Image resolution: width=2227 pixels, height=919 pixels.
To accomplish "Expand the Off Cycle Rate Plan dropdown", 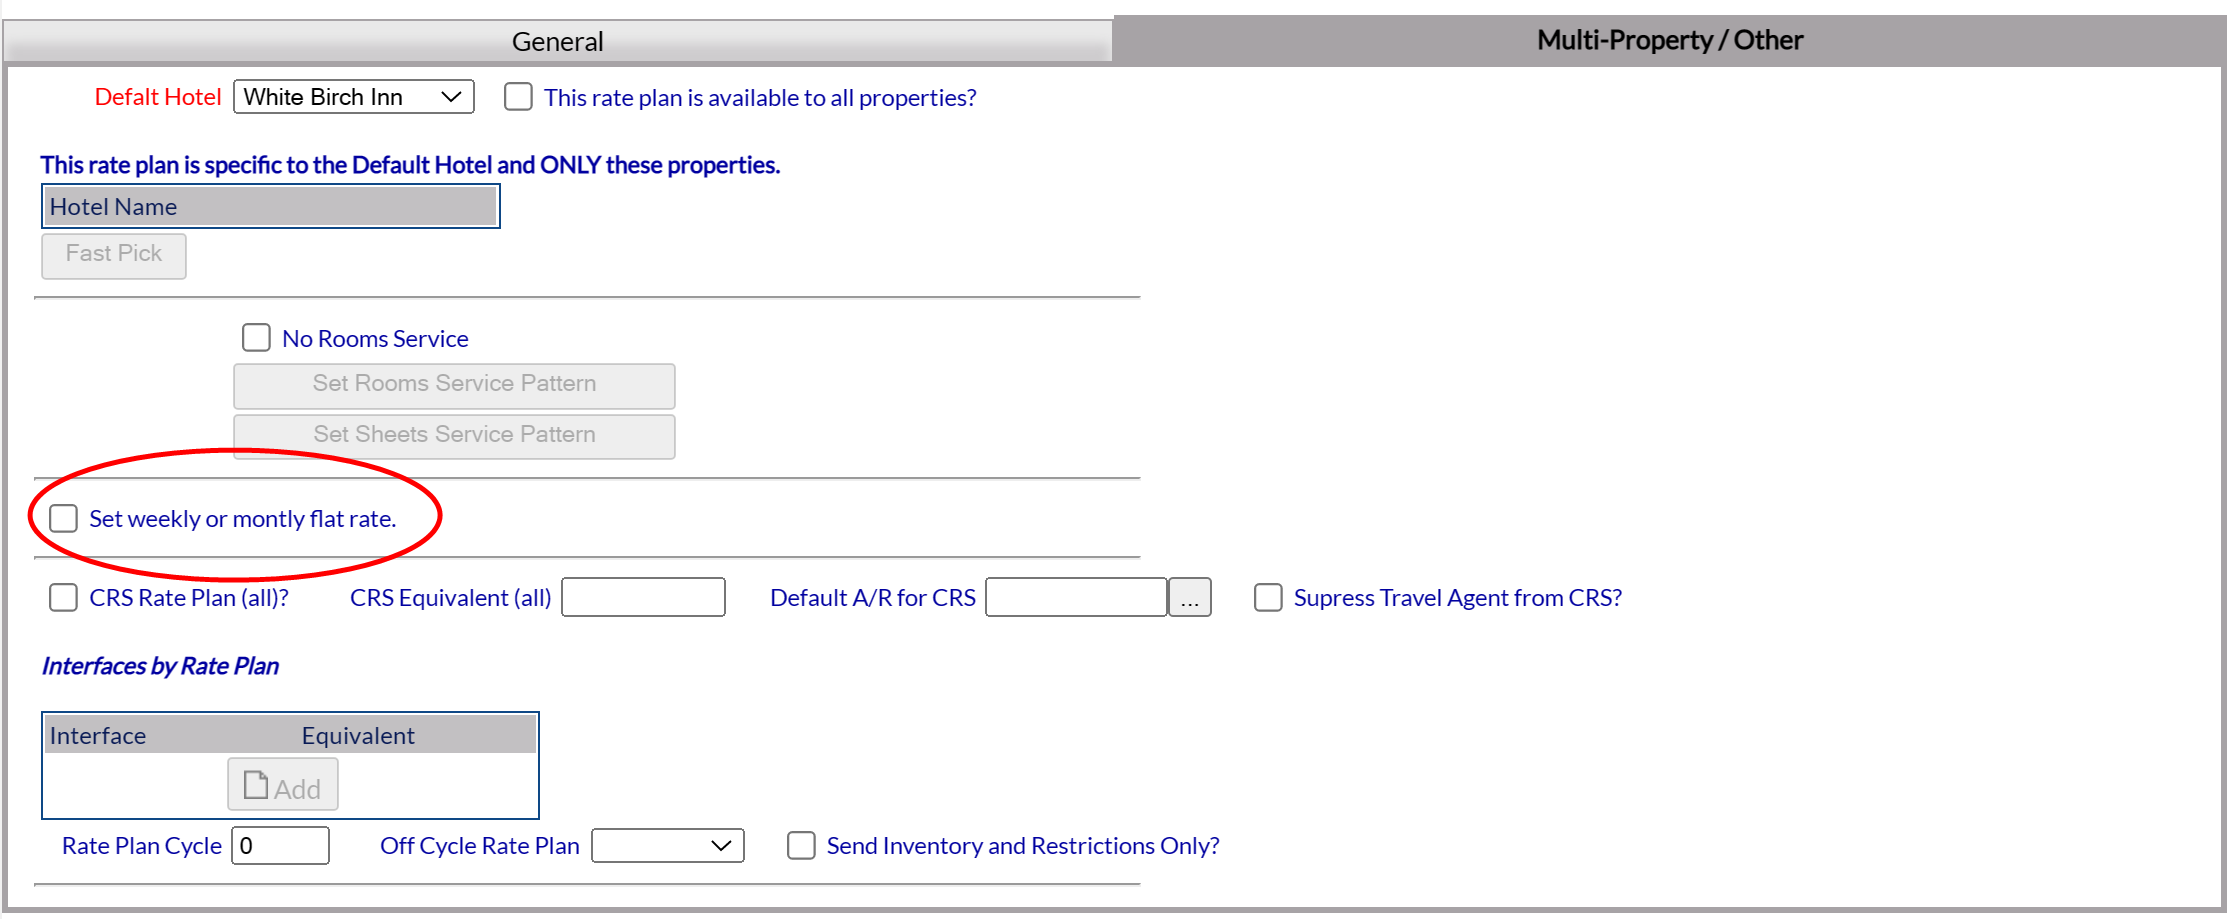I will click(x=668, y=846).
